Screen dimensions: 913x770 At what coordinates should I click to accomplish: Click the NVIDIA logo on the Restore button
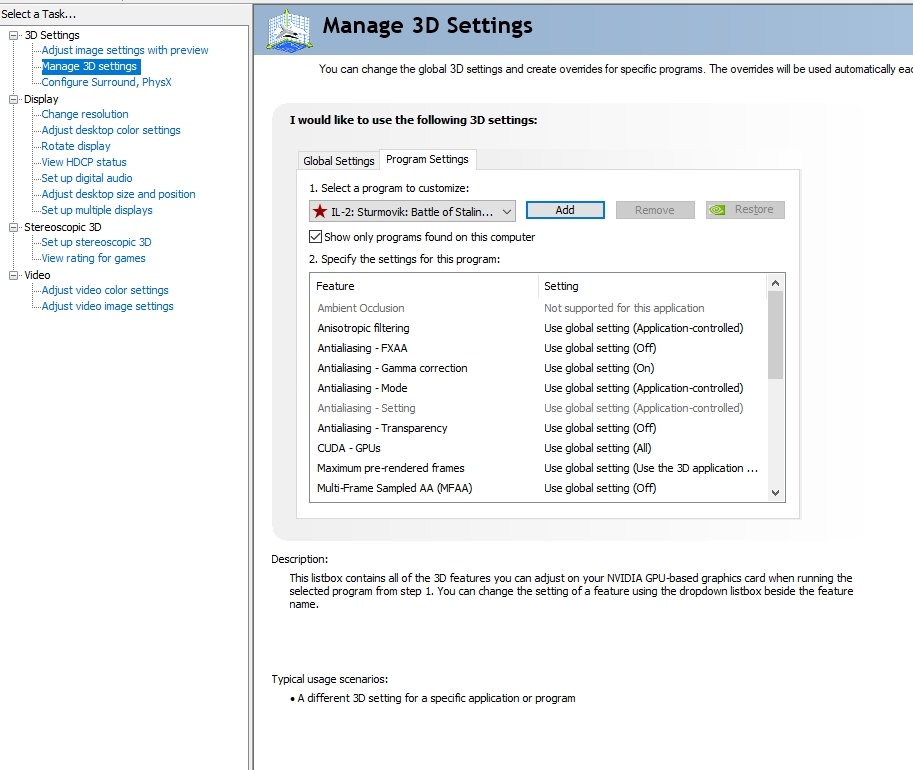point(717,210)
